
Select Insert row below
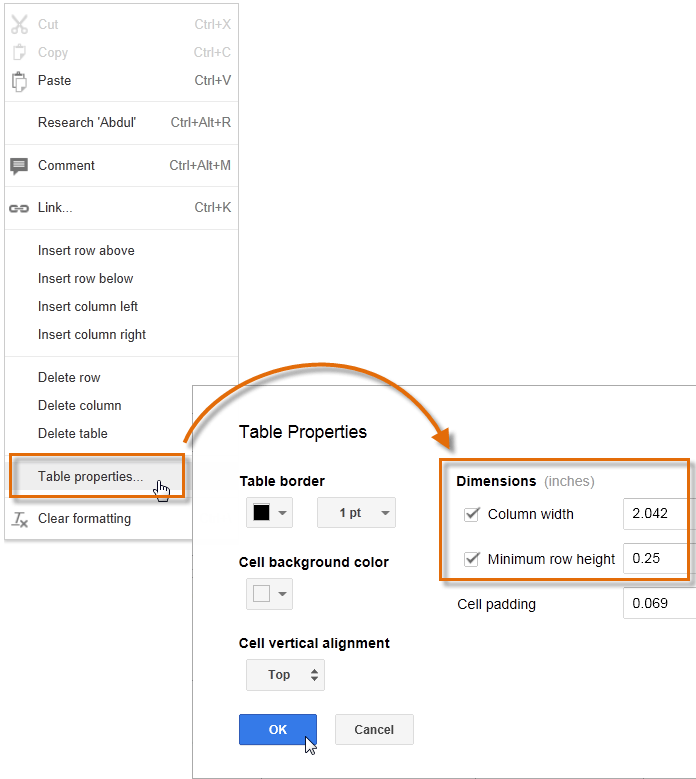[x=121, y=279]
